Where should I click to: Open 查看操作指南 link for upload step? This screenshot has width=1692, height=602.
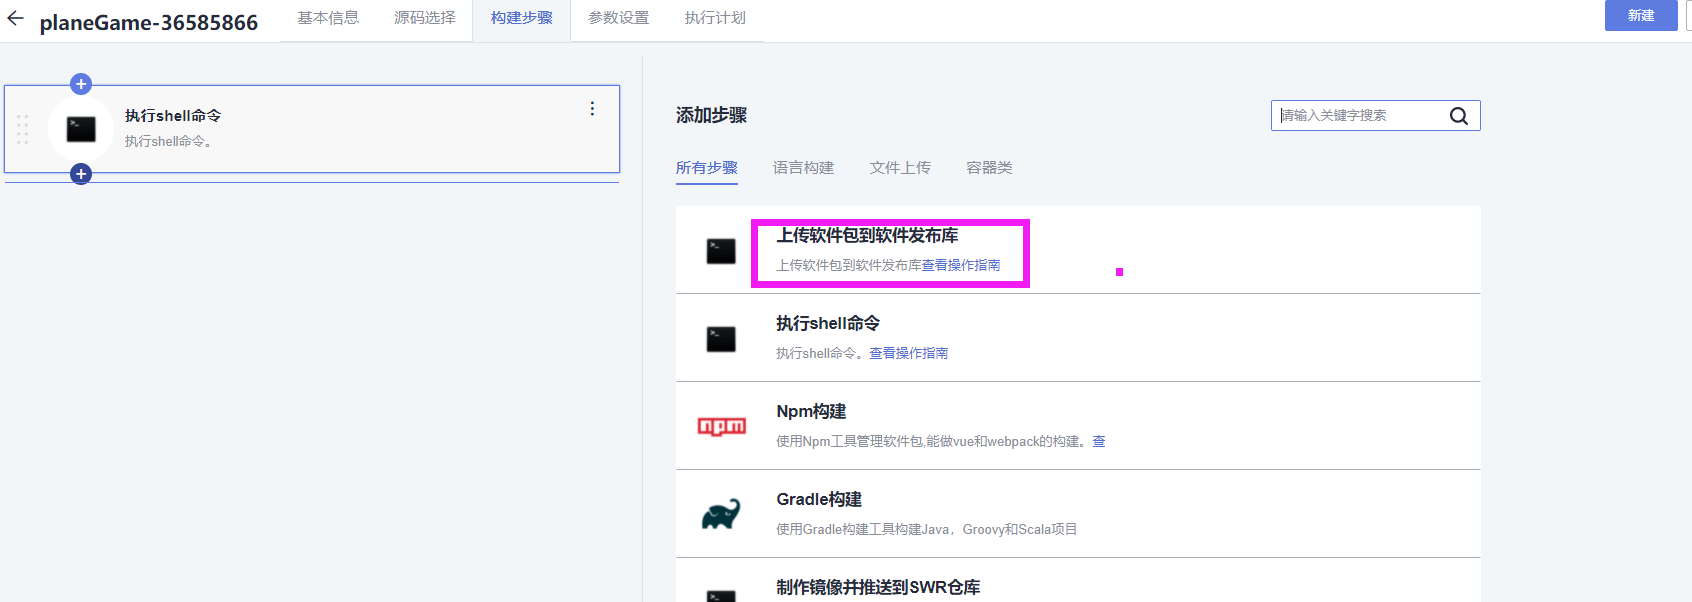(x=961, y=266)
